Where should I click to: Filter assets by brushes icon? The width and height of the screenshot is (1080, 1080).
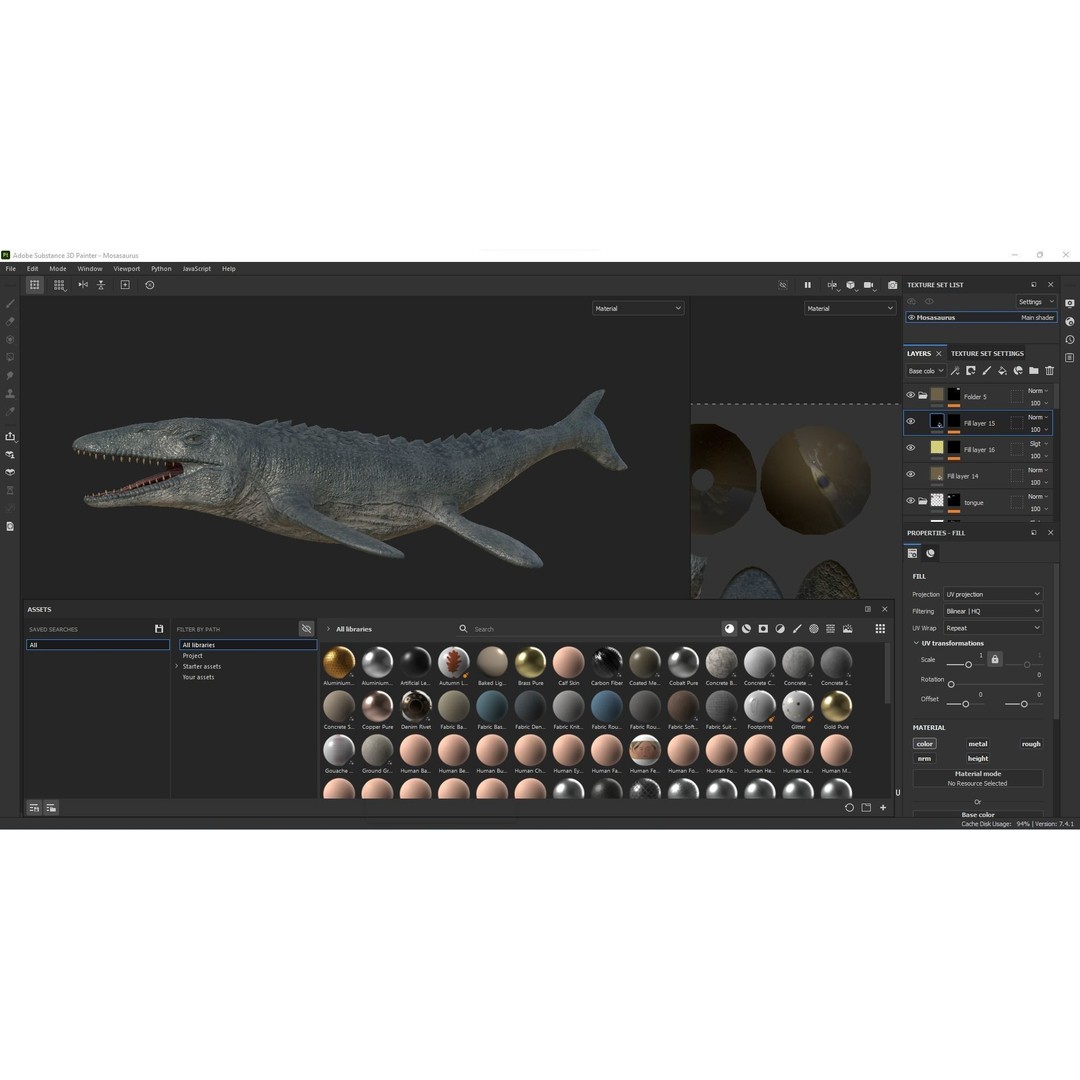click(x=797, y=629)
